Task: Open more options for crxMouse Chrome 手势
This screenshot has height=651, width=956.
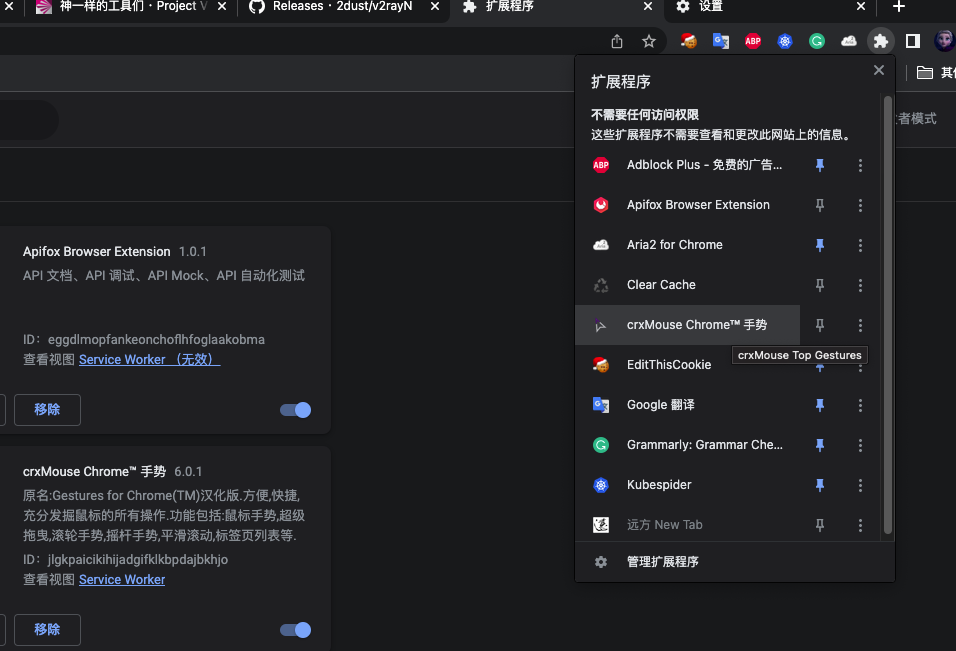Action: [x=860, y=325]
